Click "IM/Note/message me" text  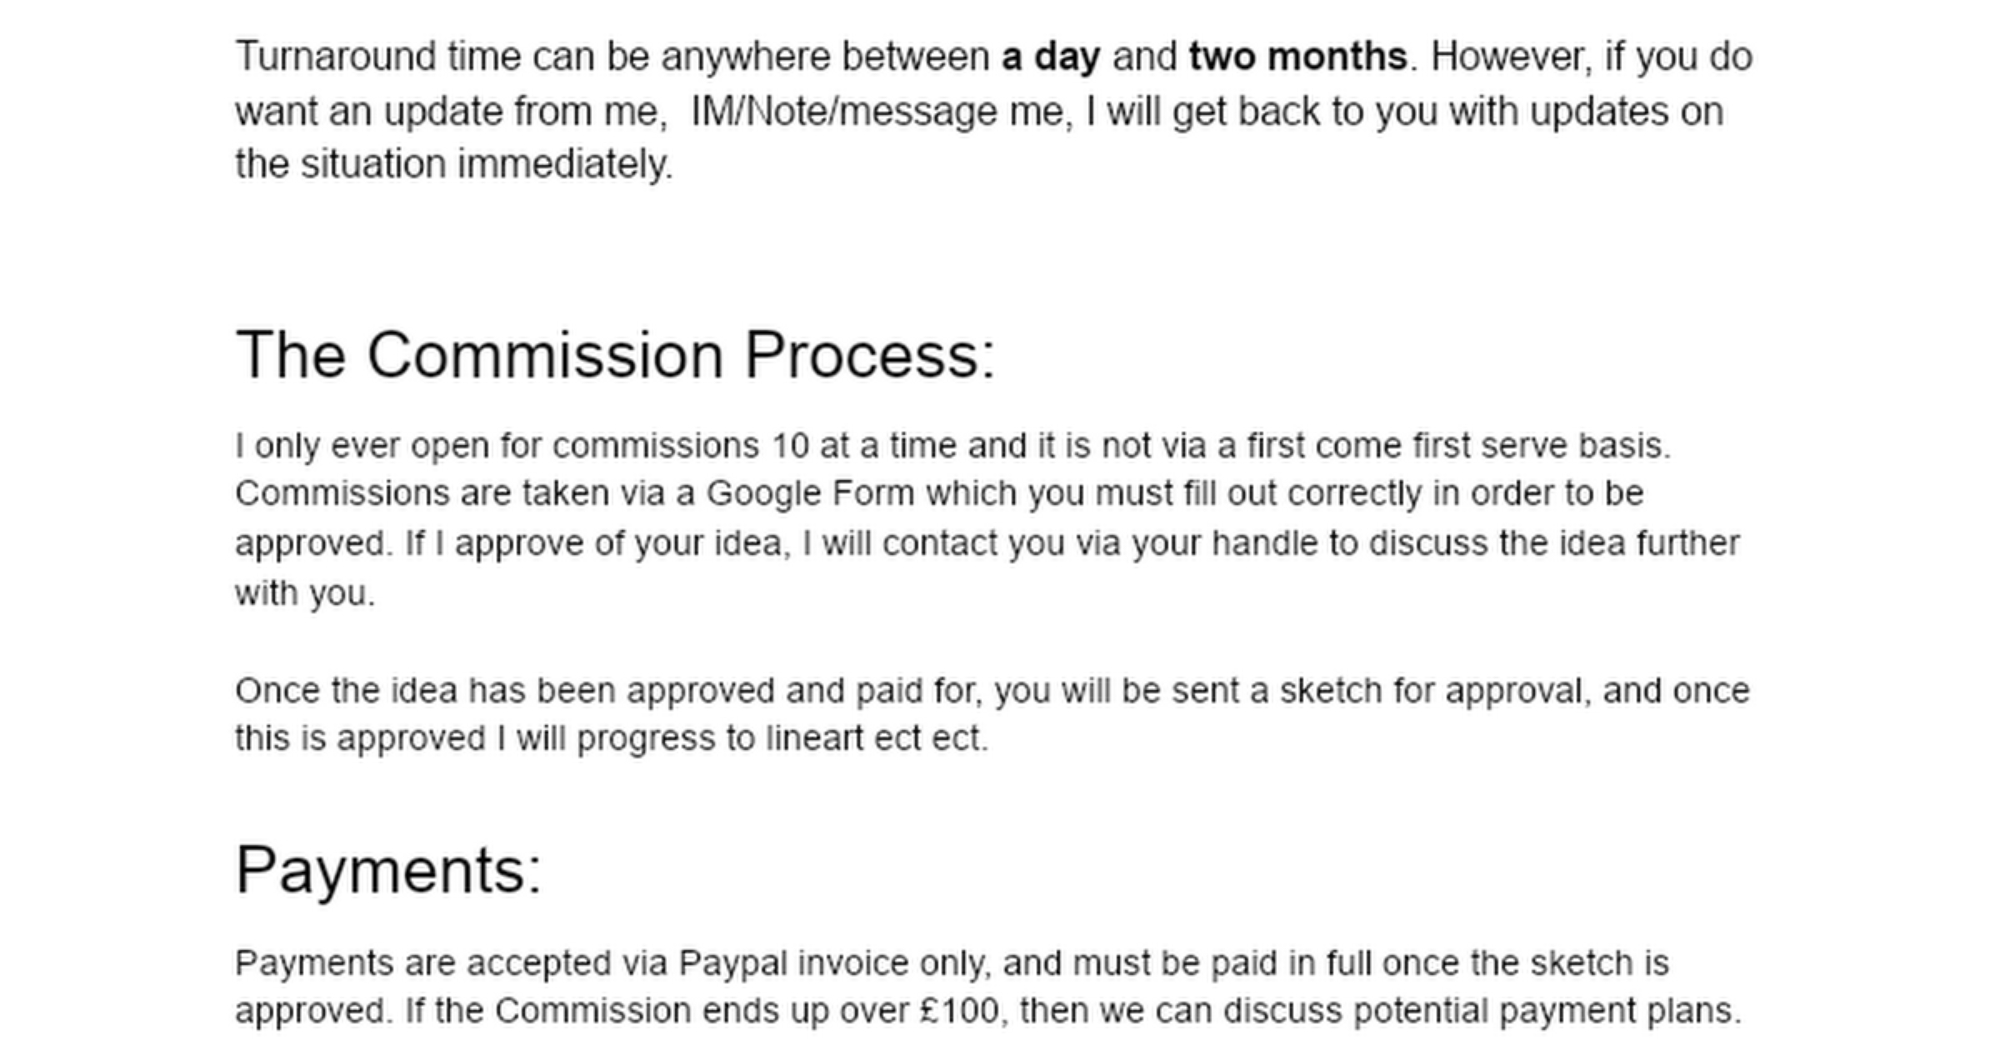click(x=876, y=111)
